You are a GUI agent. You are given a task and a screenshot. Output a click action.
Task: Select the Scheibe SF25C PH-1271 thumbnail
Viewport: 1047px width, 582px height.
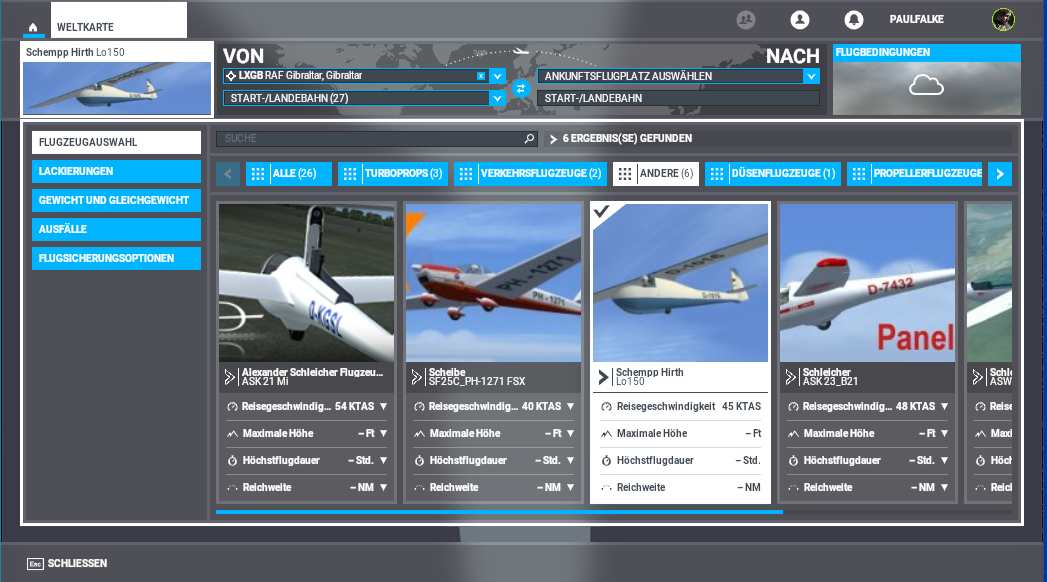pos(493,283)
